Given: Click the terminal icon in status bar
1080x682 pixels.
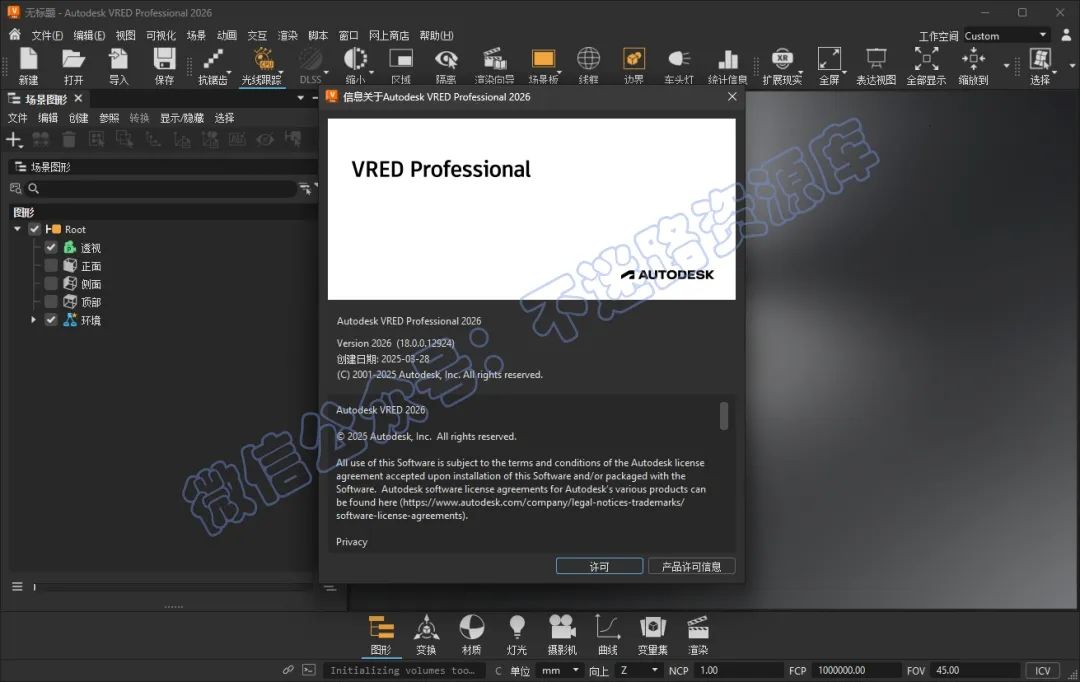Looking at the screenshot, I should pos(309,670).
